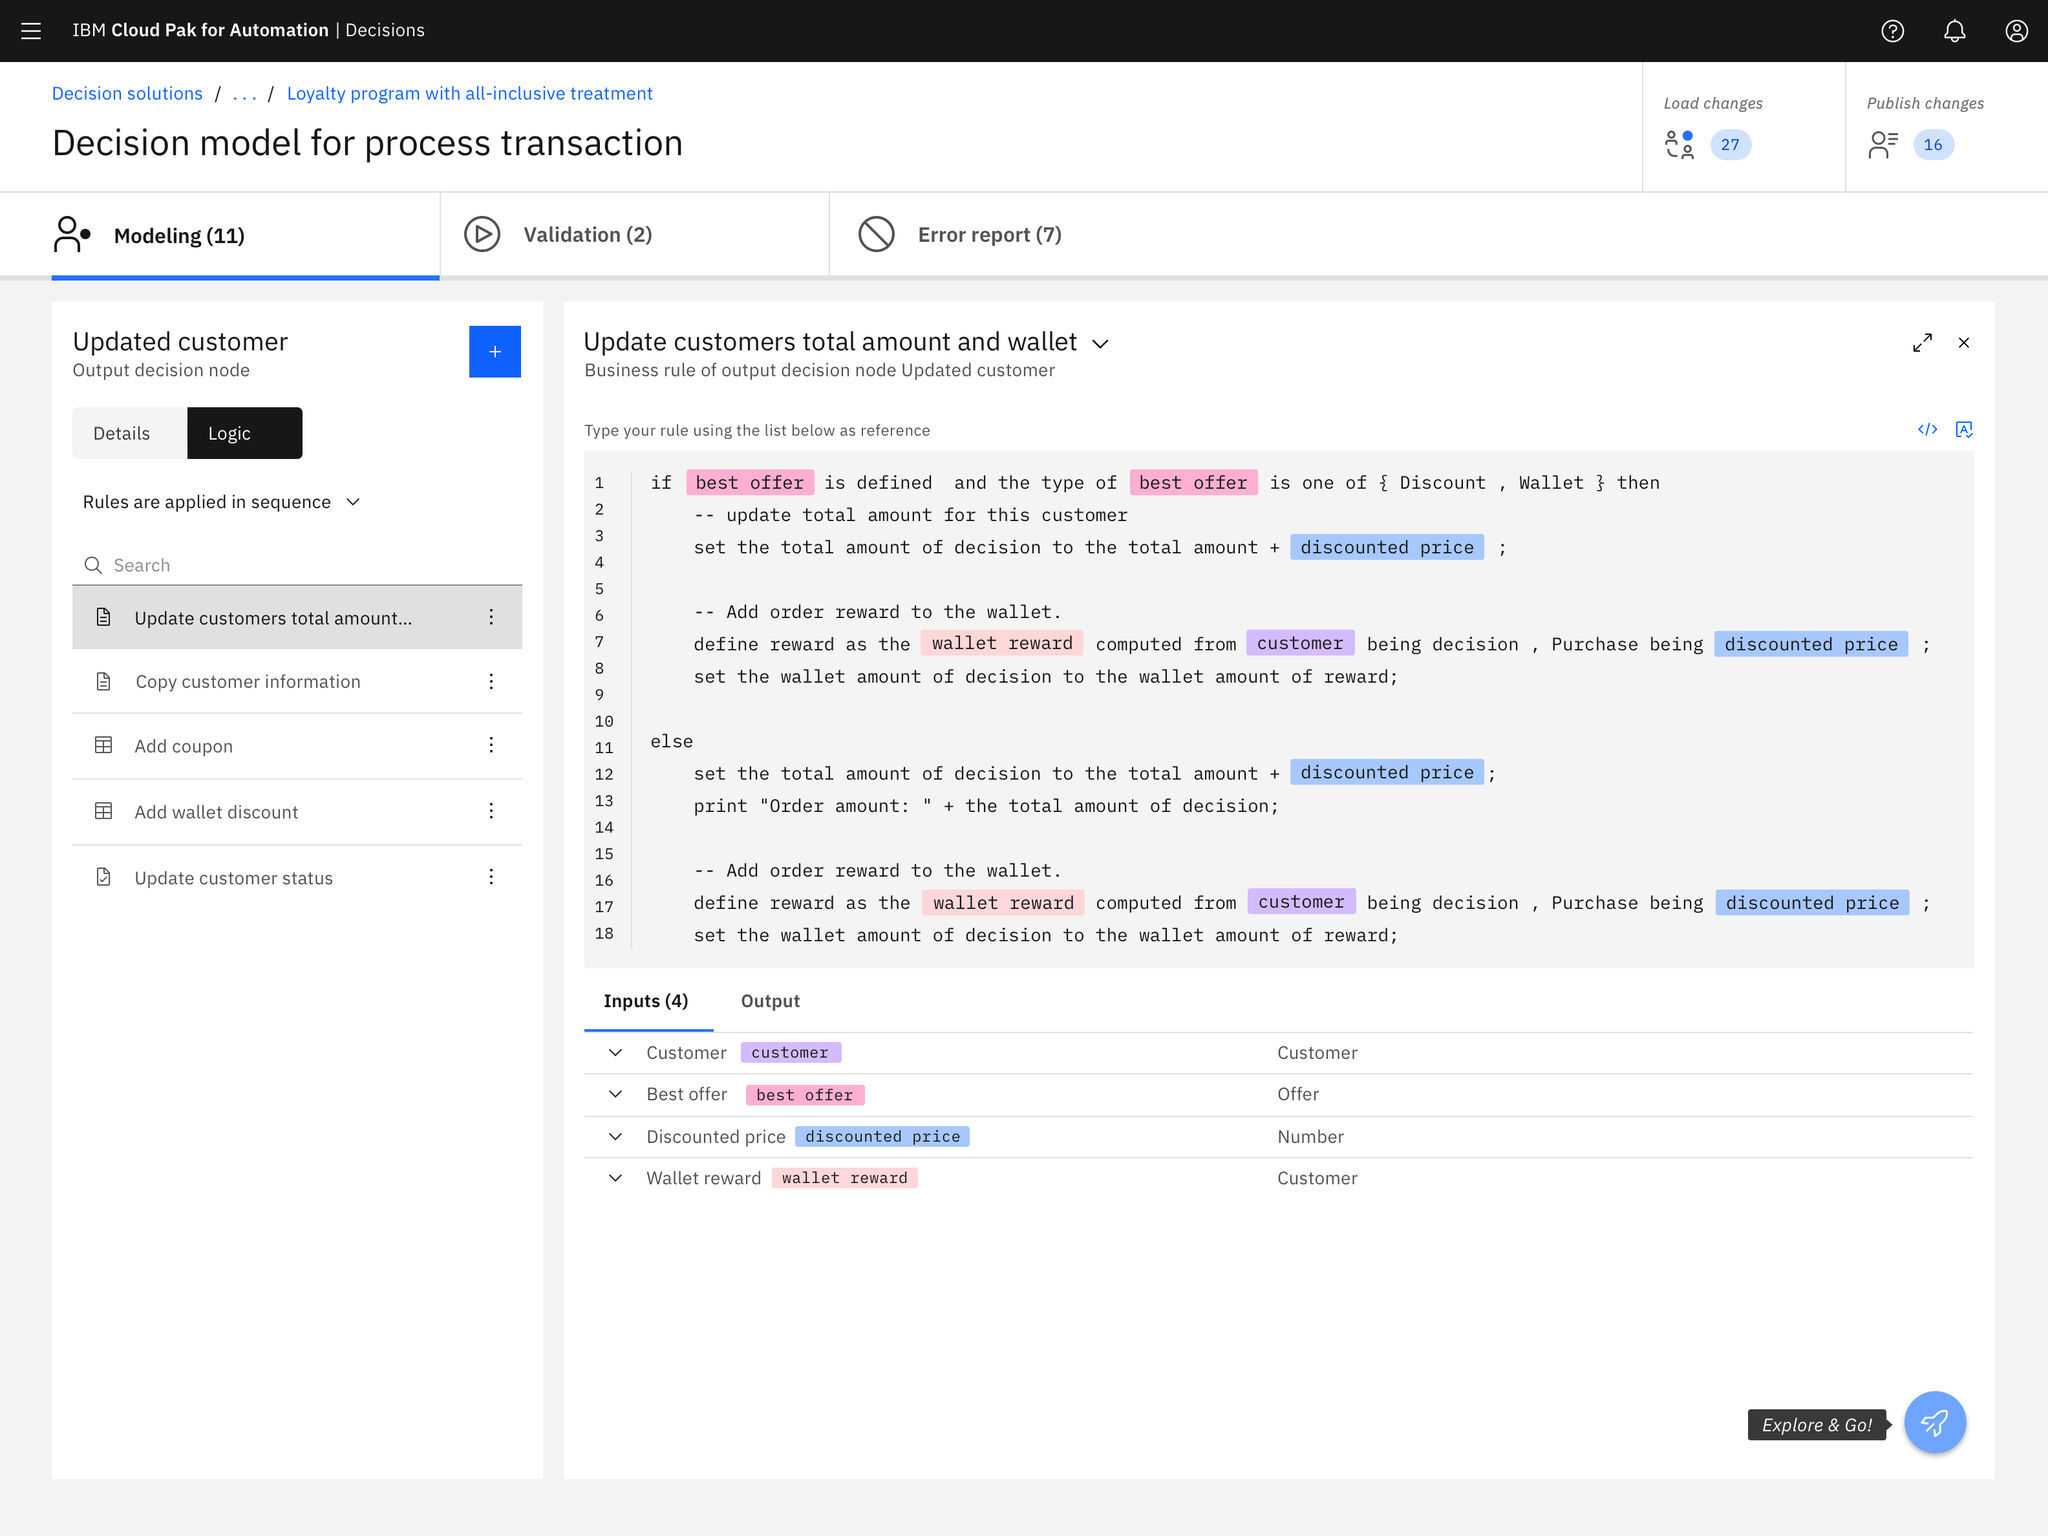Open the user profile avatar
2048x1536 pixels.
[x=2016, y=31]
